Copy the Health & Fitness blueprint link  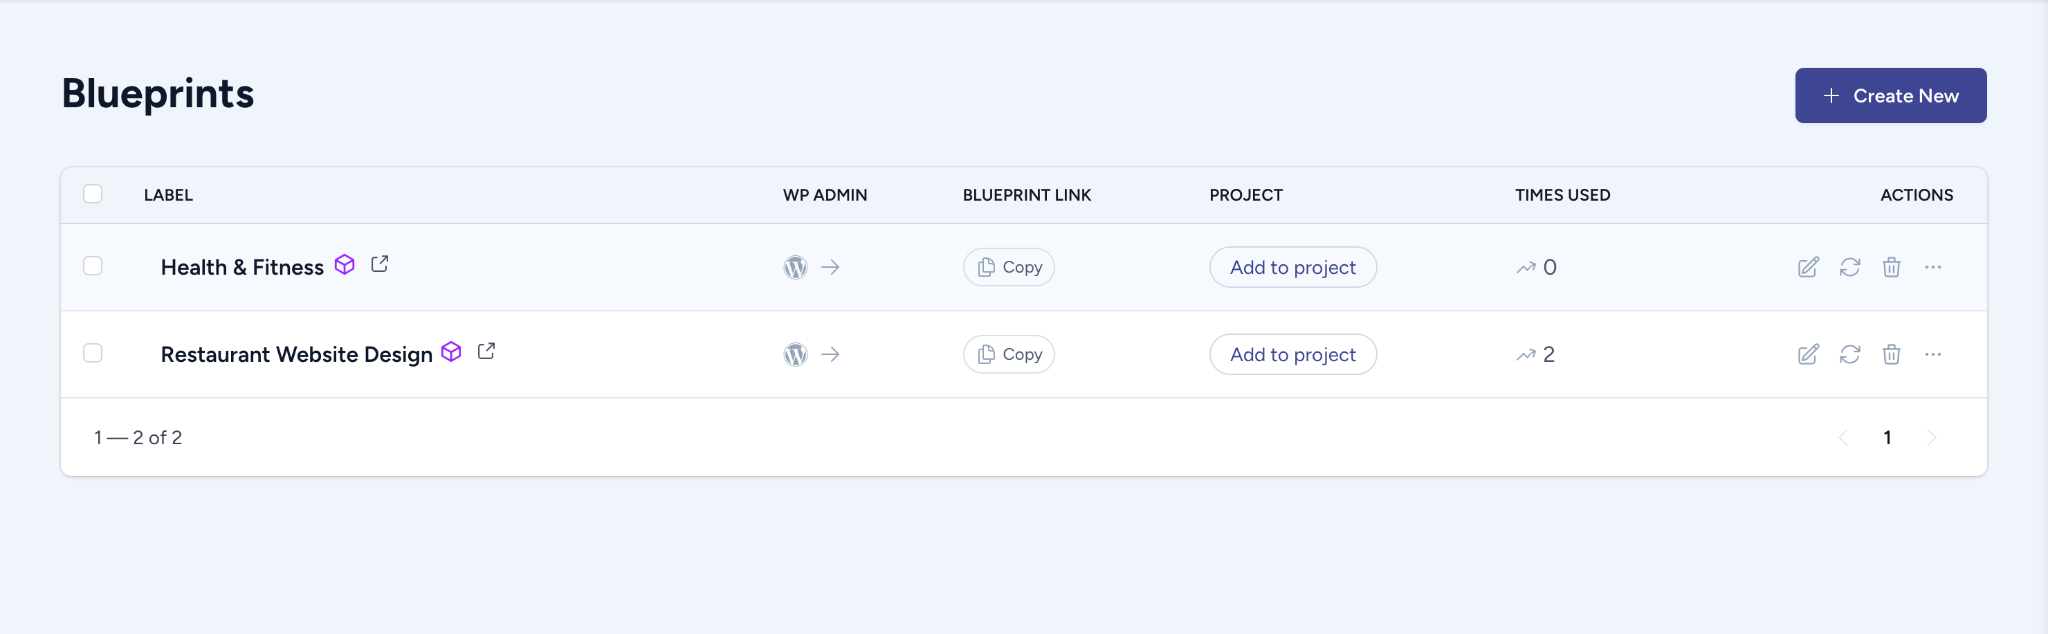click(x=1008, y=267)
